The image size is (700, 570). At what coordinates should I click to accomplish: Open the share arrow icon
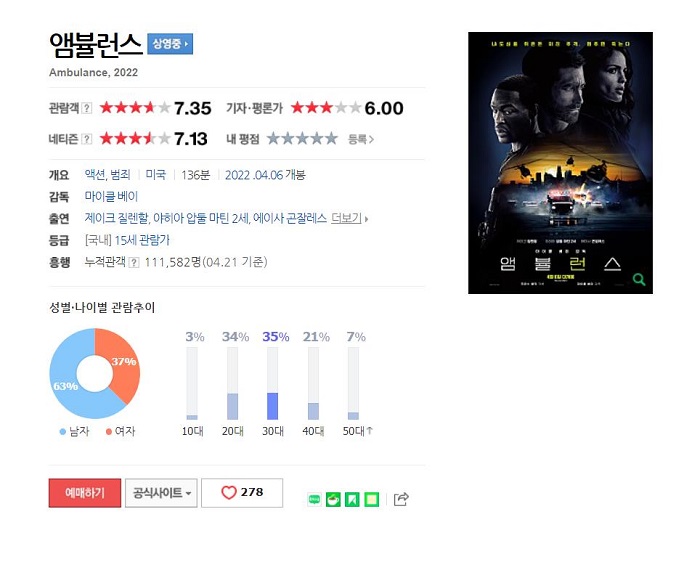[401, 499]
